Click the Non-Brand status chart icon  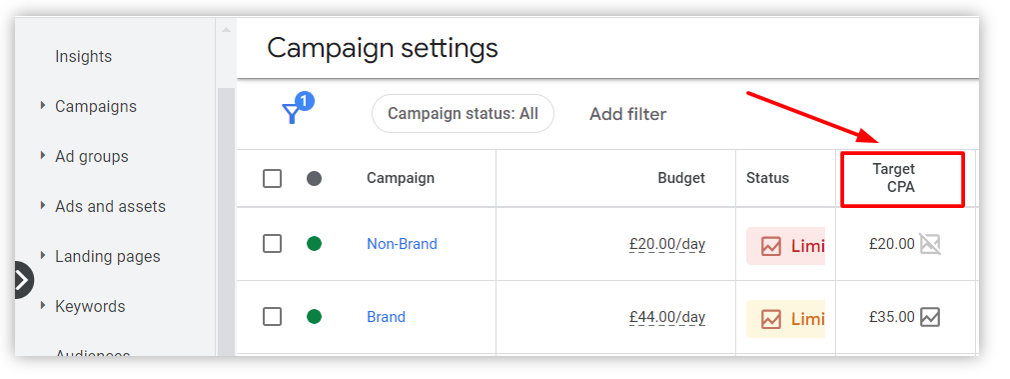771,246
